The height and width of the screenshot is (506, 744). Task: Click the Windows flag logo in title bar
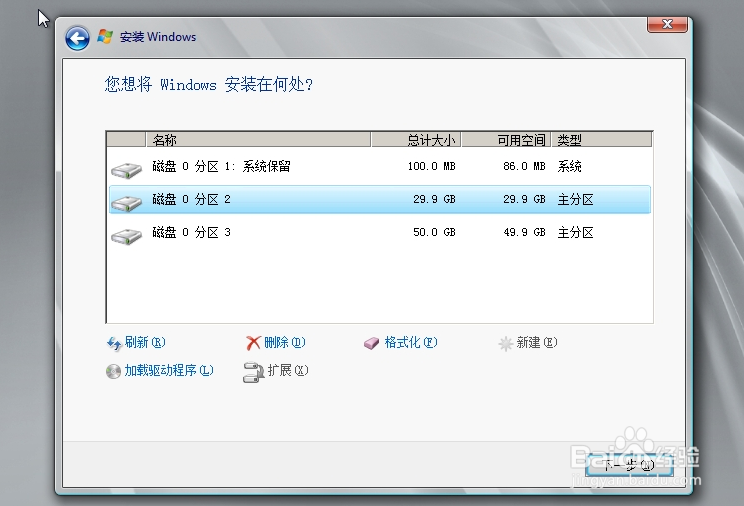[x=105, y=37]
